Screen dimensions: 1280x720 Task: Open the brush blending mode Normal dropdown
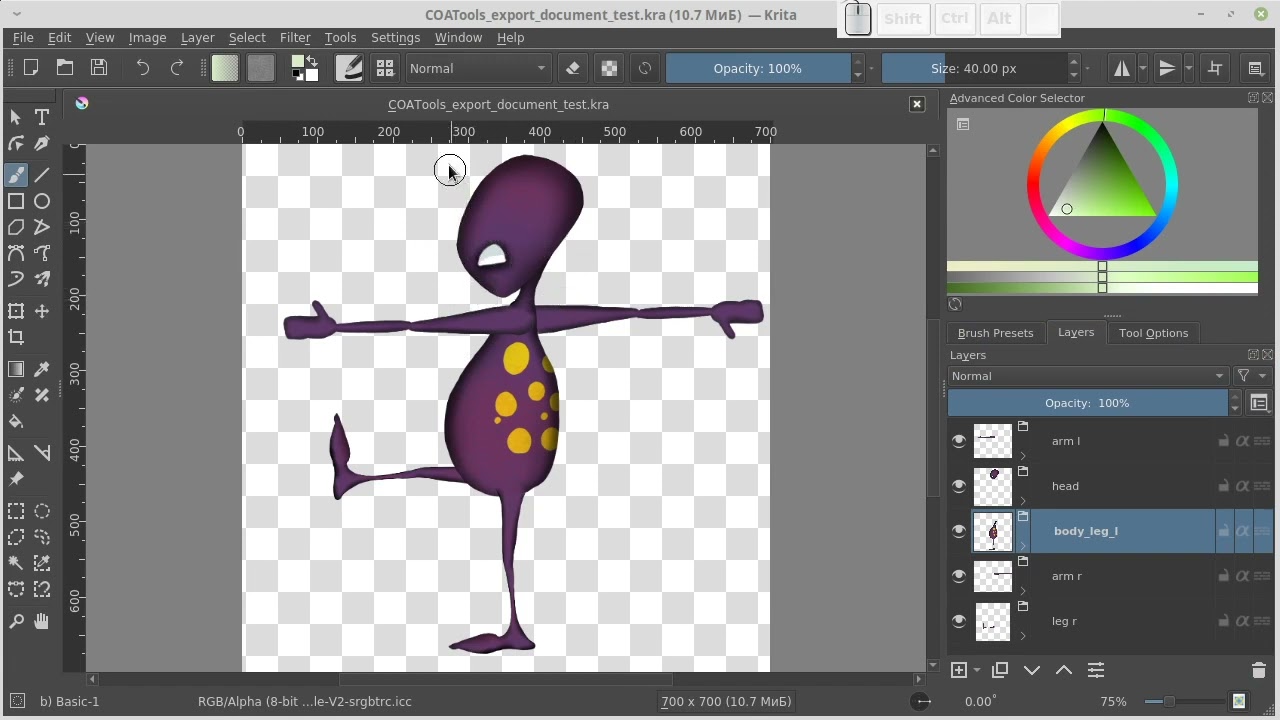pos(478,68)
